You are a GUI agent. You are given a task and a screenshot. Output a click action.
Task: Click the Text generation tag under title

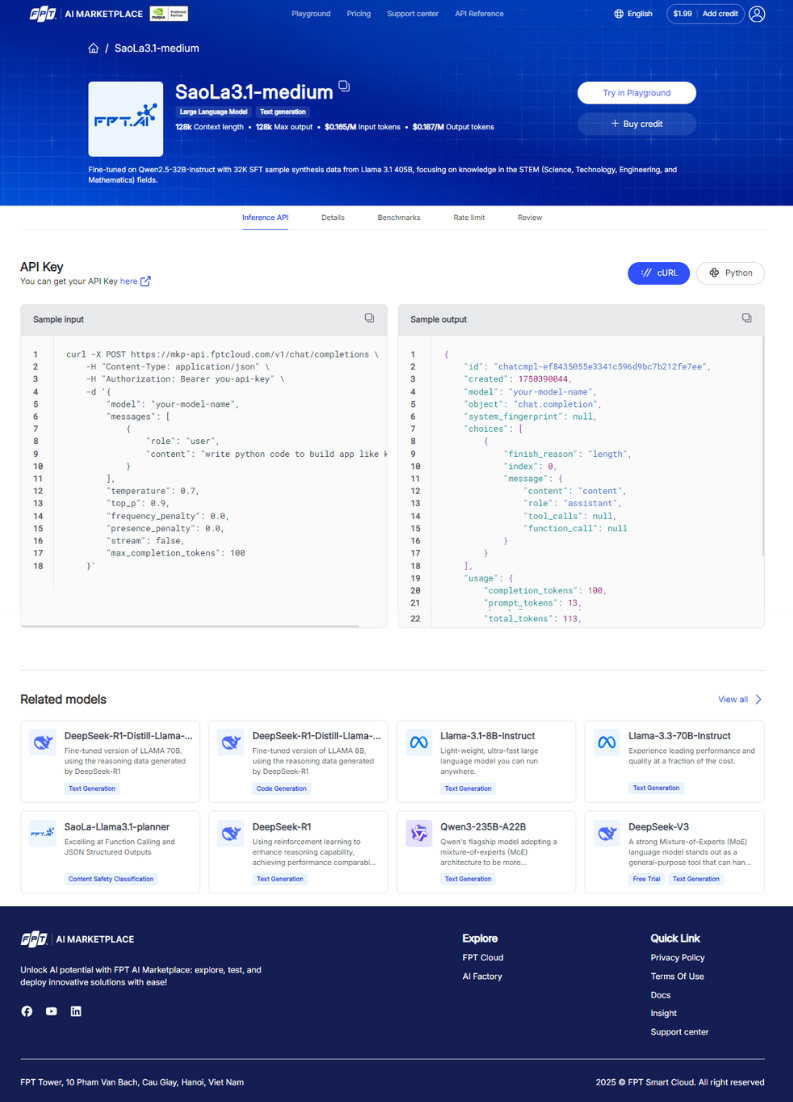point(283,112)
